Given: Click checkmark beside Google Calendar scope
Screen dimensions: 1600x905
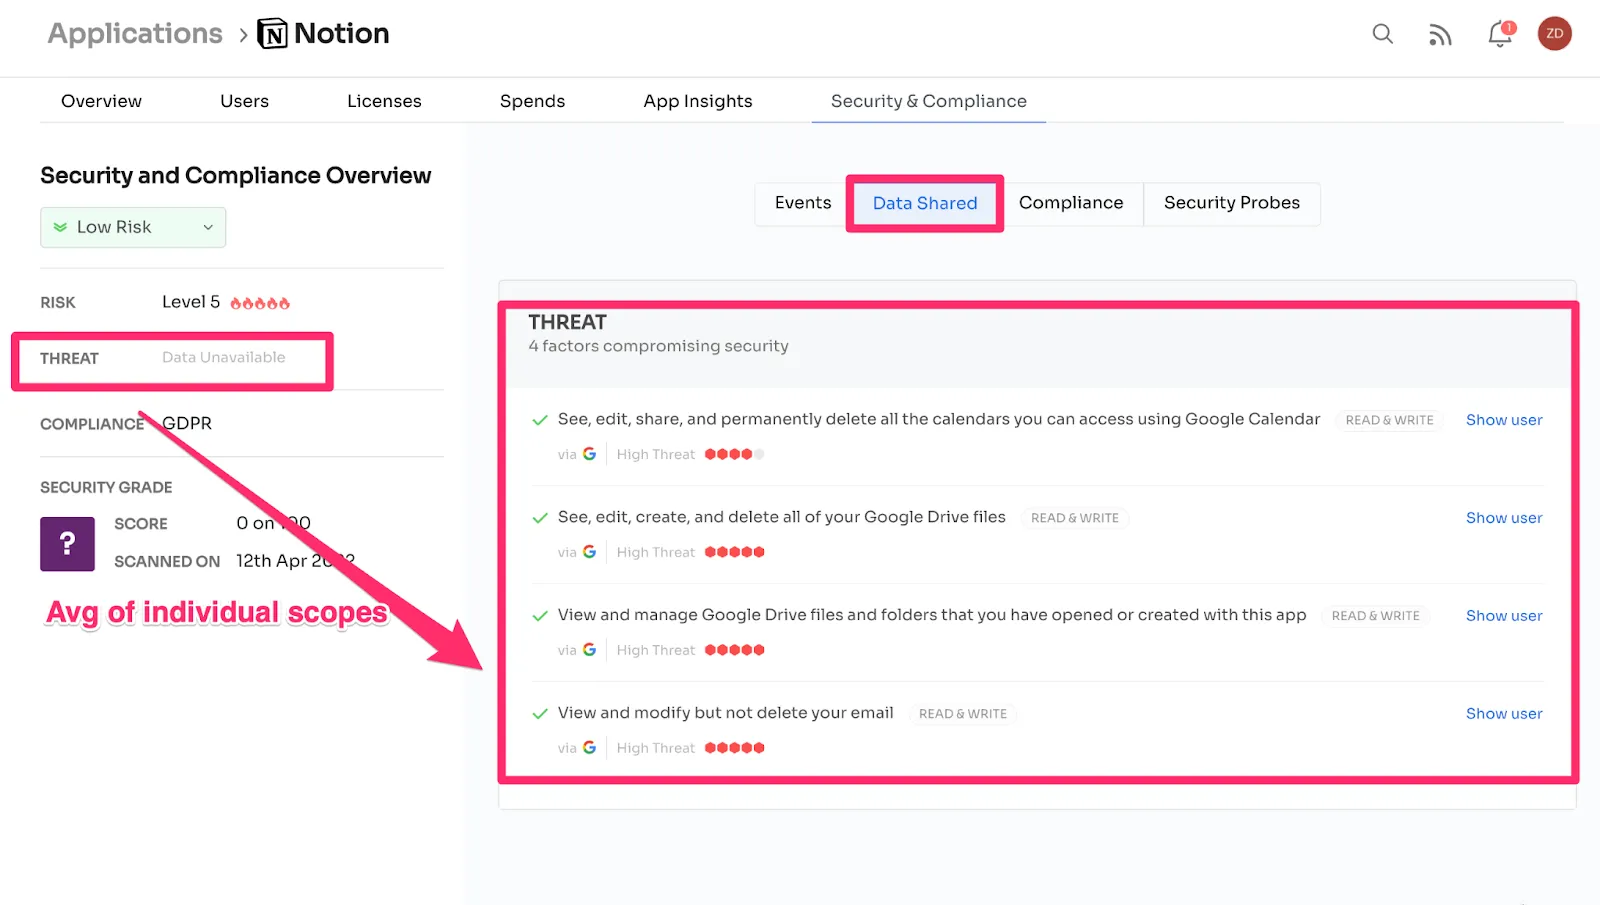Looking at the screenshot, I should tap(540, 420).
